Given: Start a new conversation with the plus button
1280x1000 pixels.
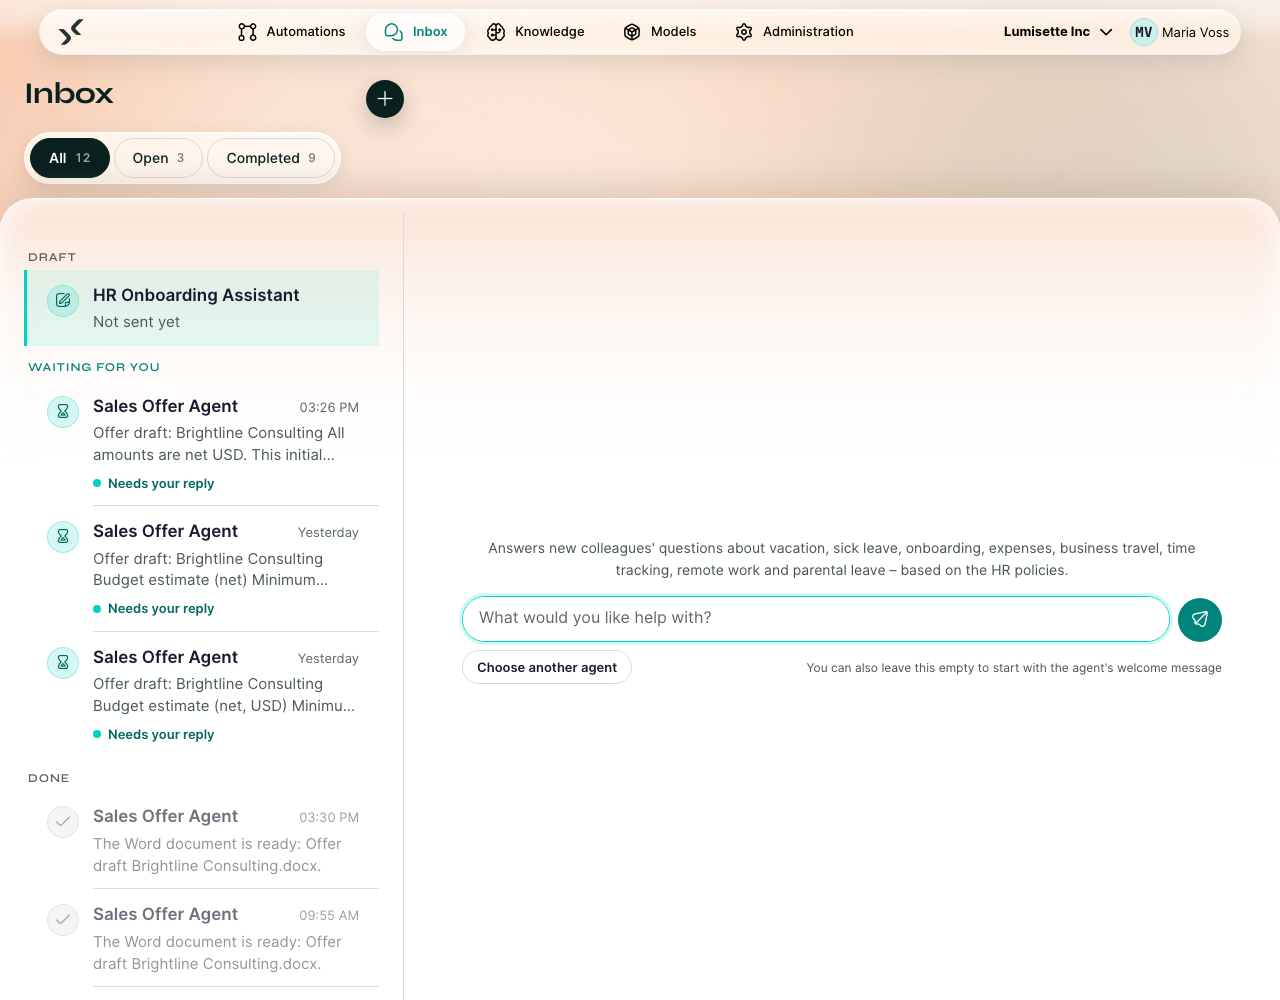Looking at the screenshot, I should [385, 99].
